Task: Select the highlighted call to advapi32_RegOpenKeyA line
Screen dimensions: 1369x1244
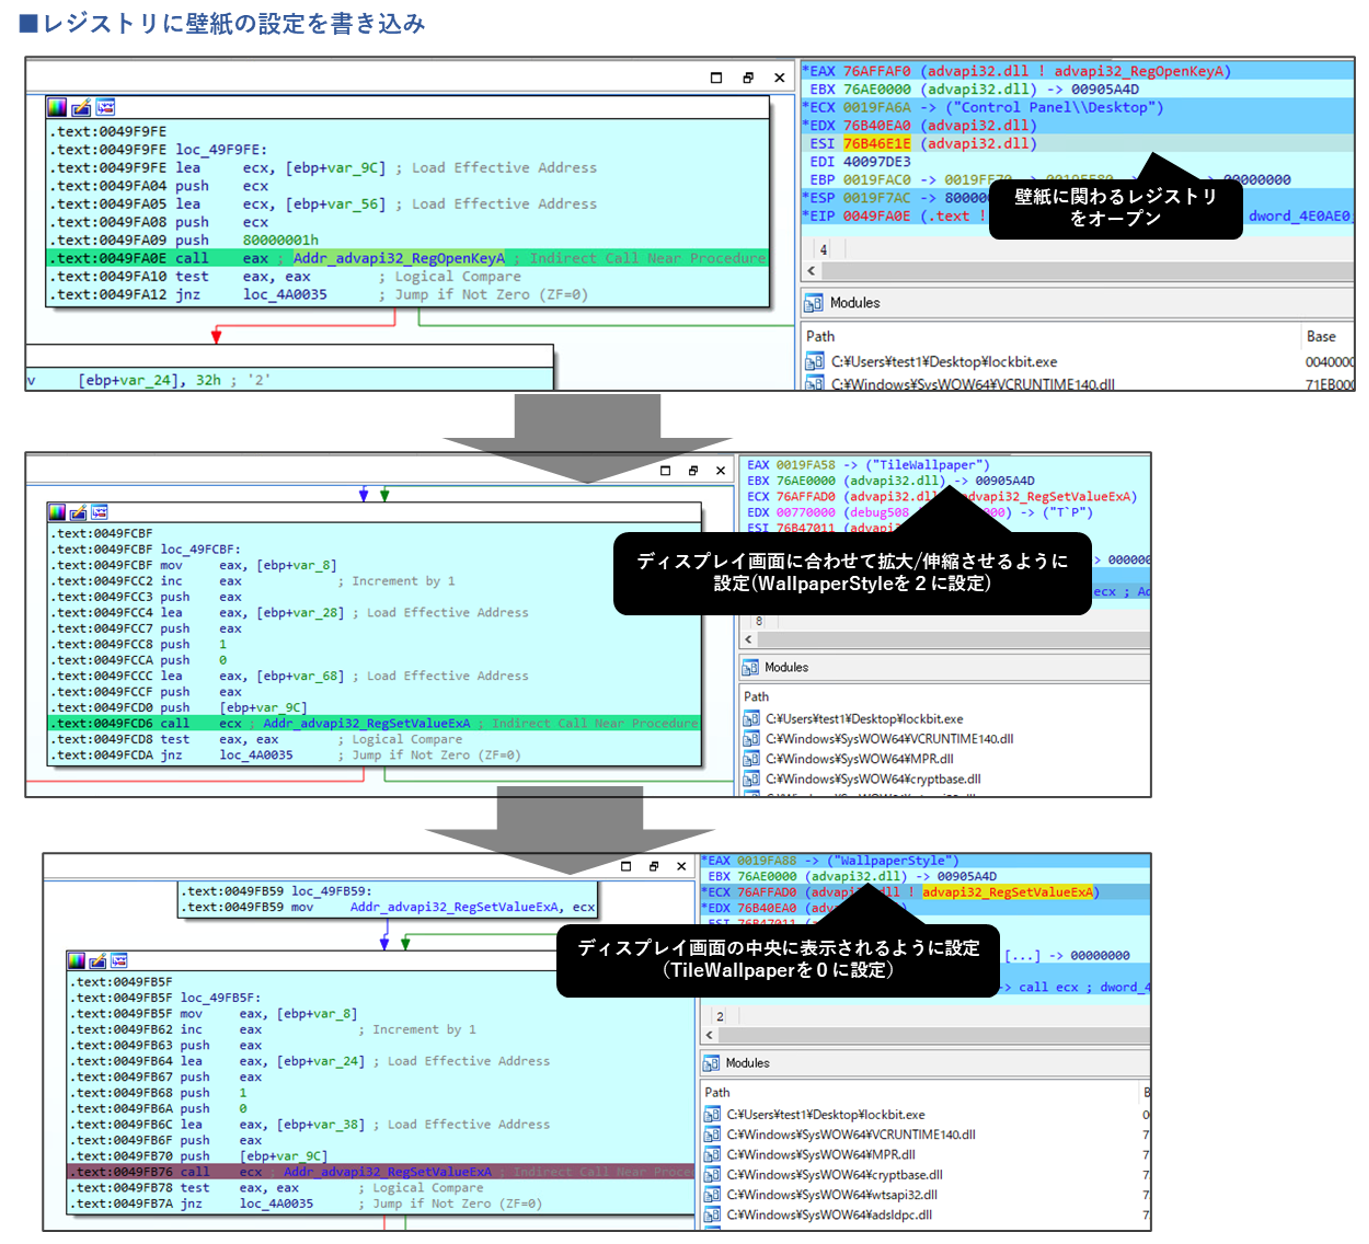Action: pos(400,258)
